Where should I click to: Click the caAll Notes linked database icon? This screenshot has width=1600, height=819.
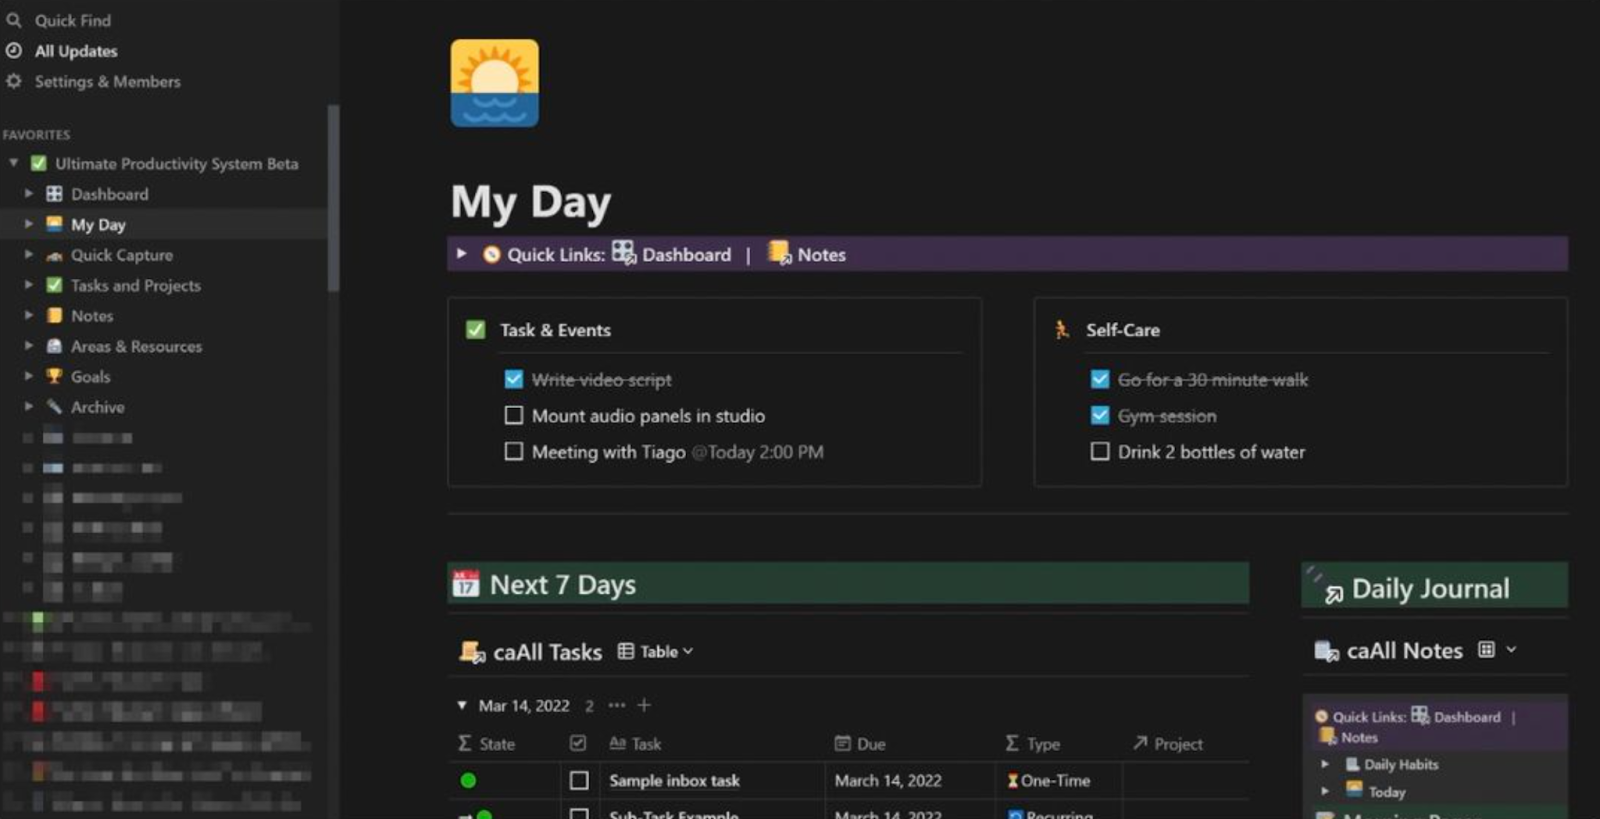click(x=1327, y=651)
